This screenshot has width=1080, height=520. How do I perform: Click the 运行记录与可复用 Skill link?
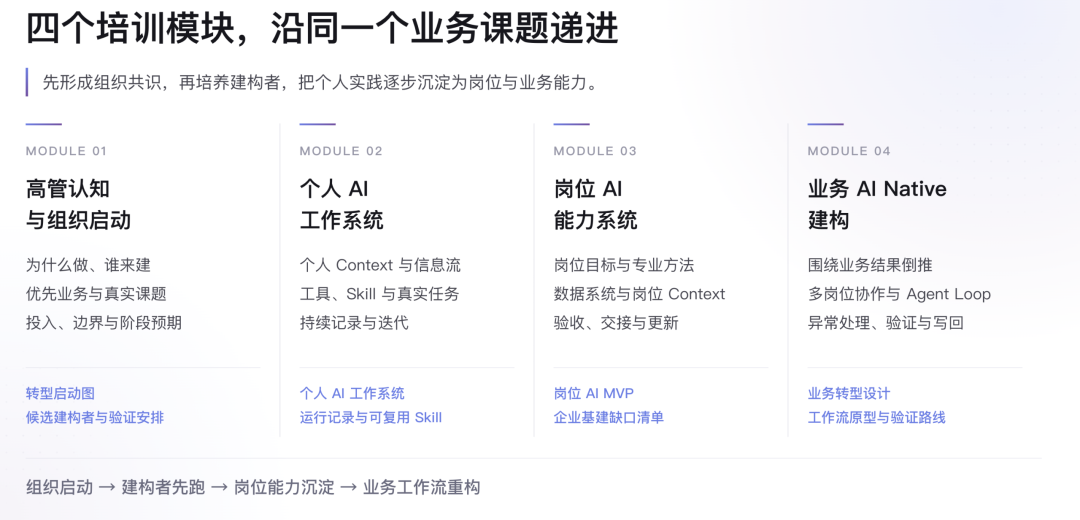371,417
